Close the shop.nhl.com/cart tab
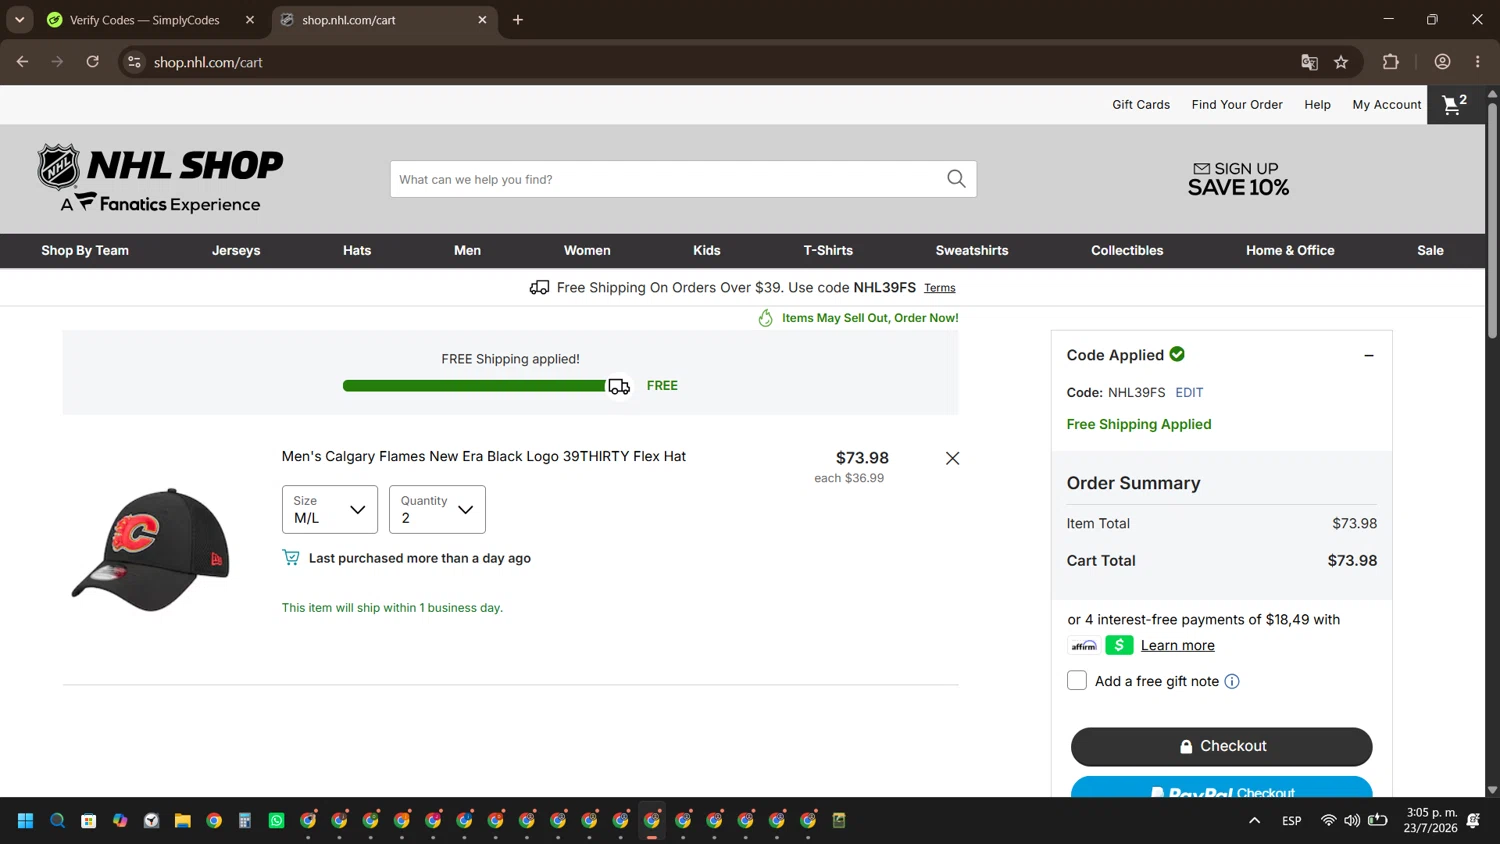The height and width of the screenshot is (844, 1500). coord(482,20)
